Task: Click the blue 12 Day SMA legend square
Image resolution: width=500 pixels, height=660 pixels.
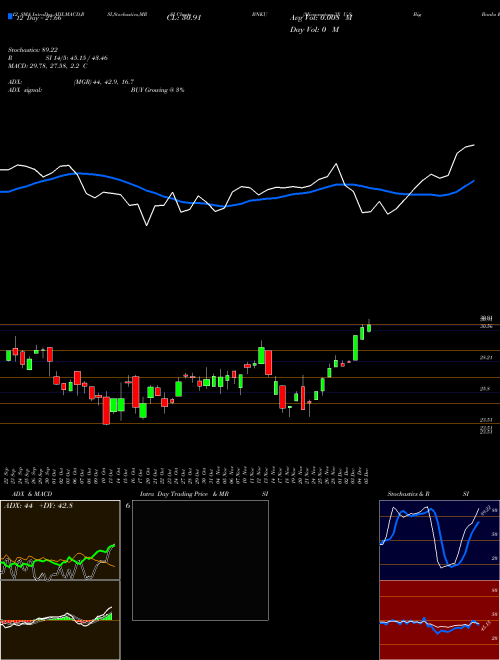Action: [10, 16]
